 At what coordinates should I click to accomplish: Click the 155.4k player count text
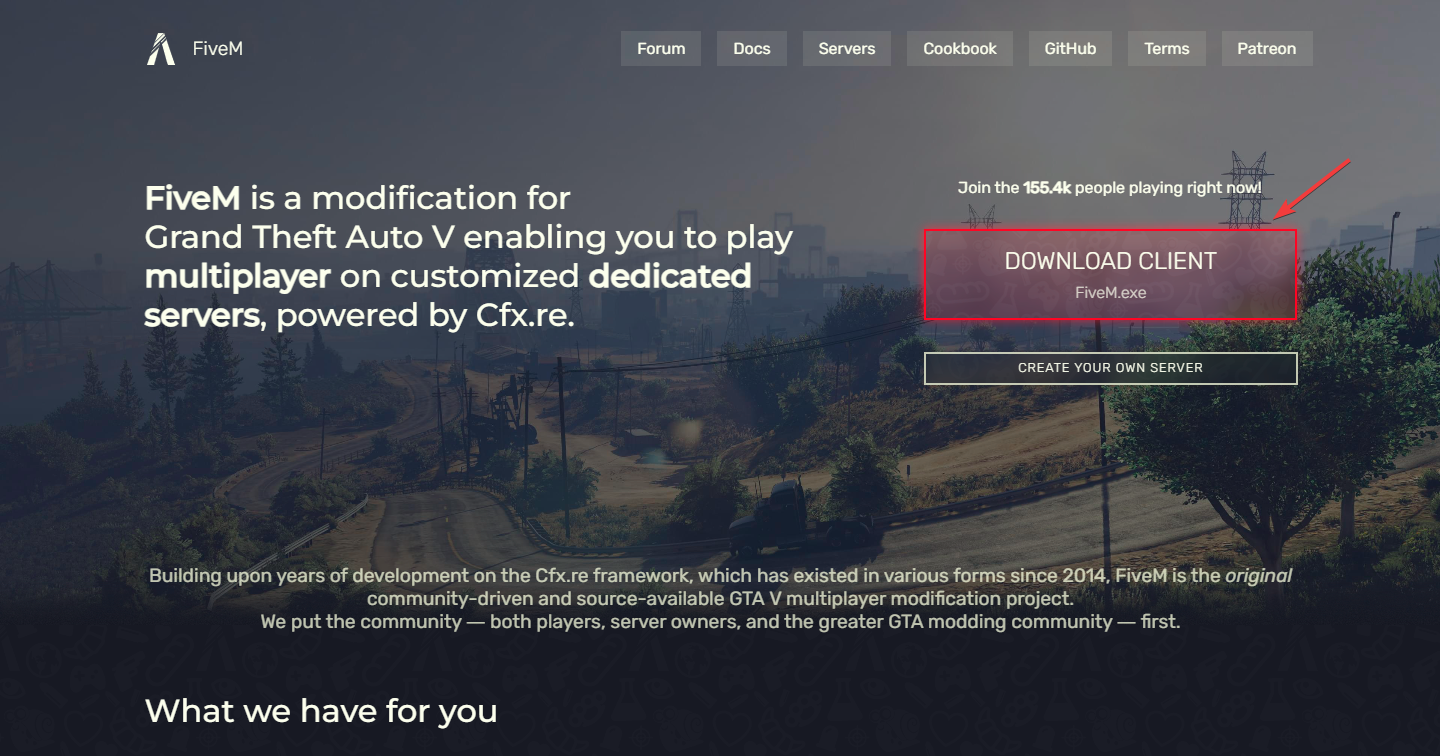pyautogui.click(x=1047, y=187)
